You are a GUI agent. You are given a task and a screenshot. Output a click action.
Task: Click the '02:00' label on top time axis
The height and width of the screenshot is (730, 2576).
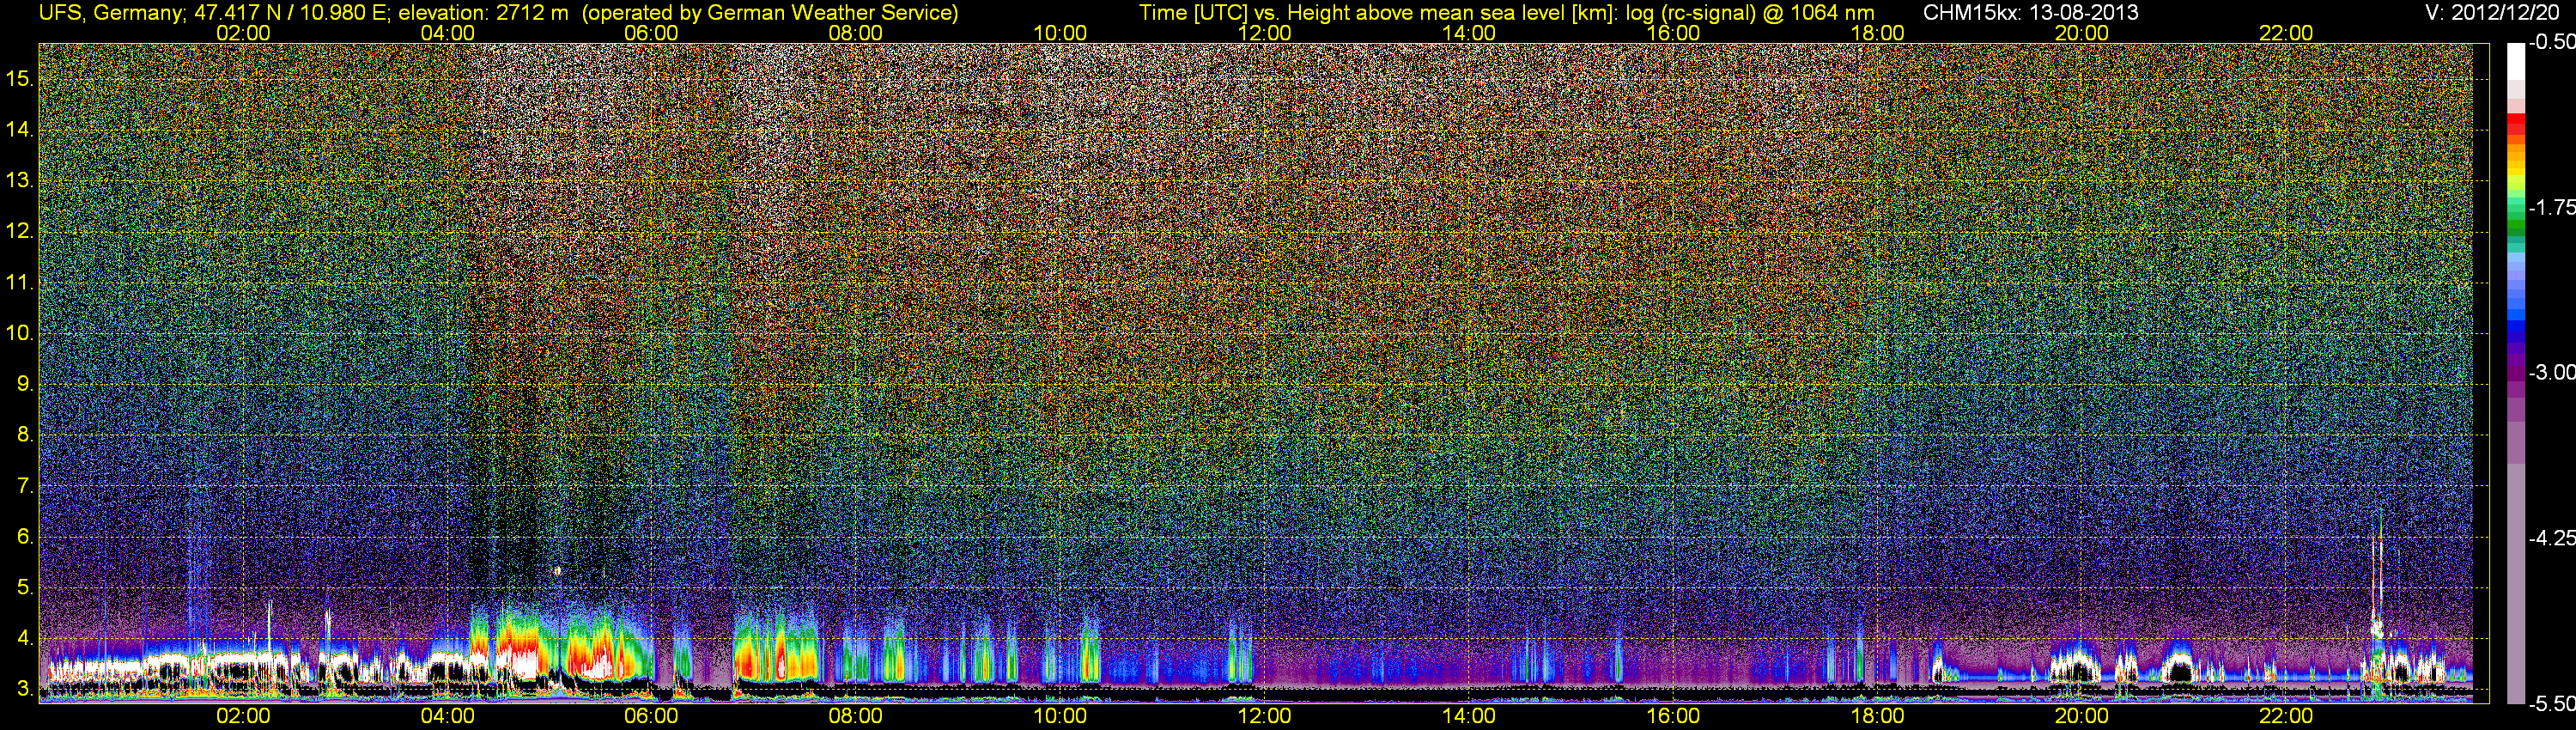(x=243, y=33)
